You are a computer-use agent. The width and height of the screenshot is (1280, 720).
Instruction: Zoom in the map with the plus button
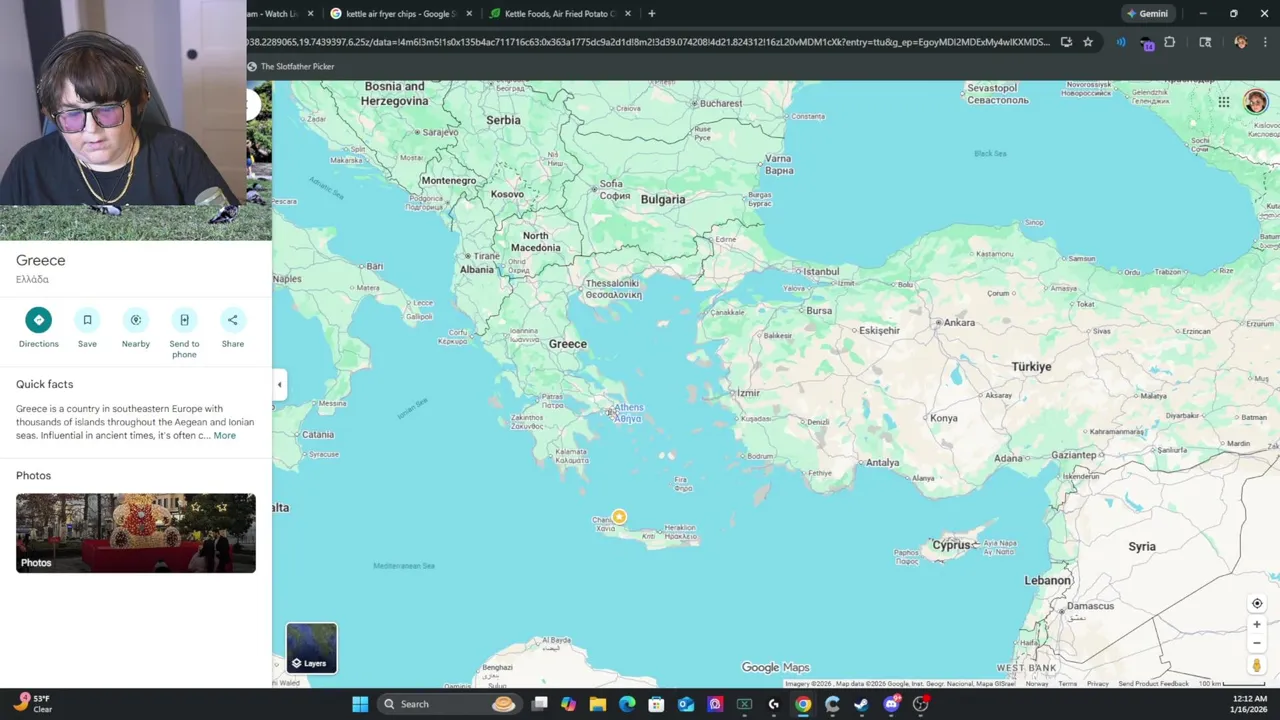(x=1257, y=625)
